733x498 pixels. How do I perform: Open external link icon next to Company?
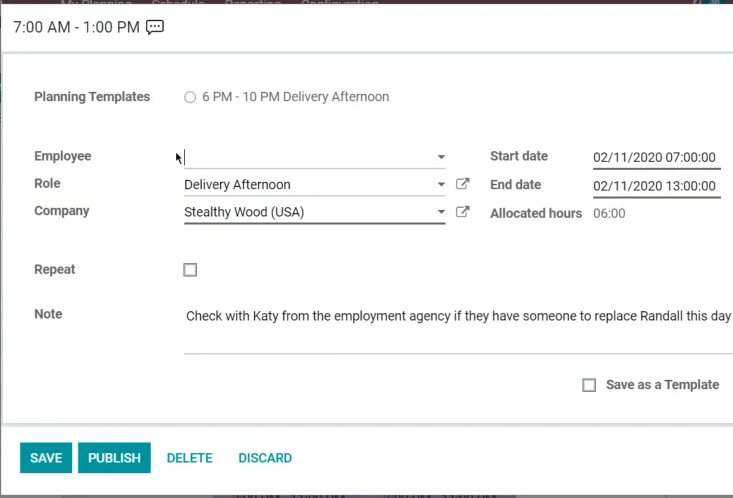click(462, 212)
